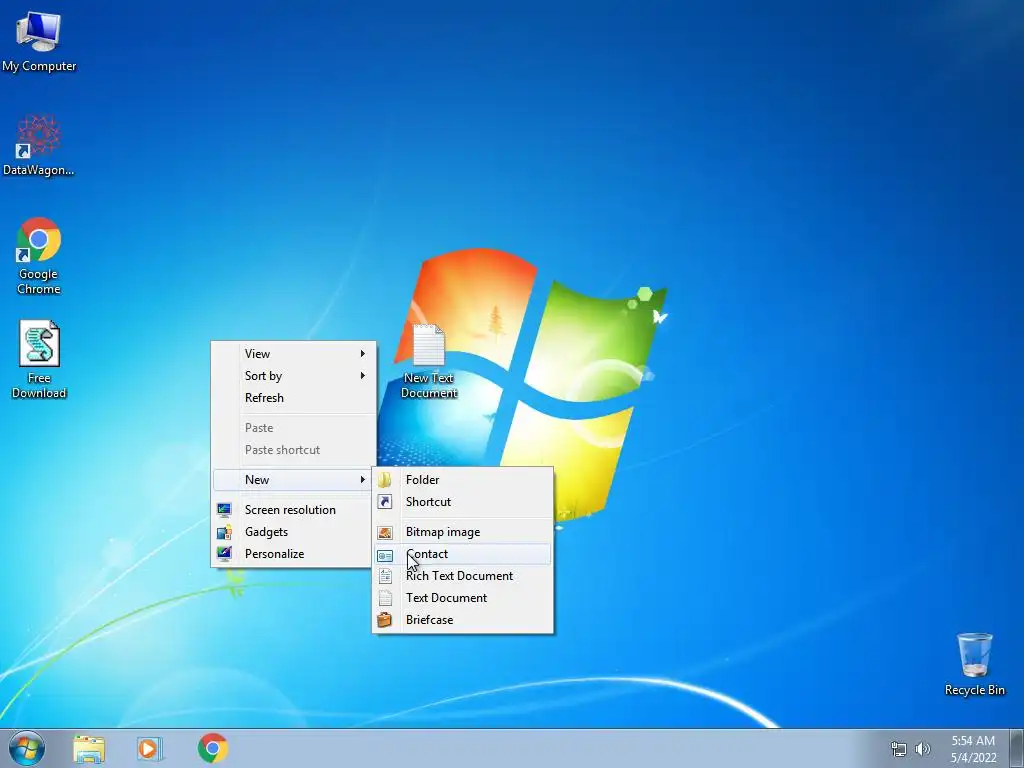Create a new Shortcut from submenu
Viewport: 1024px width, 768px height.
pos(463,502)
